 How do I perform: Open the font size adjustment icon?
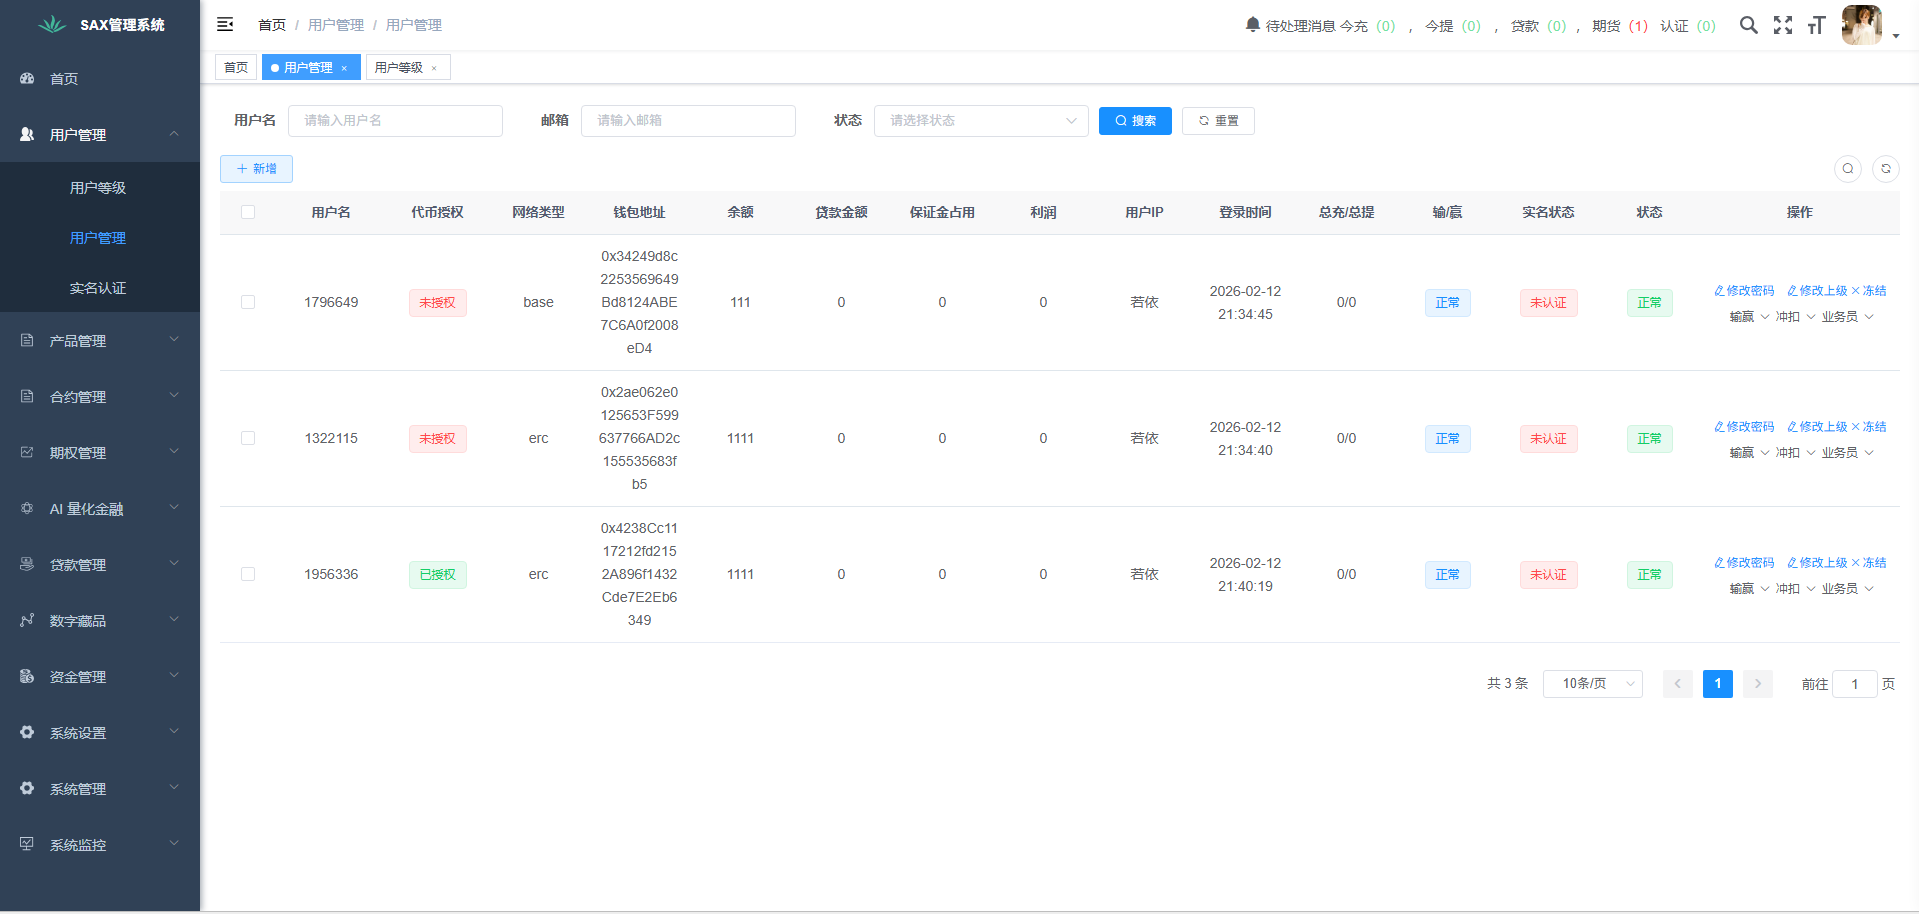click(1816, 25)
